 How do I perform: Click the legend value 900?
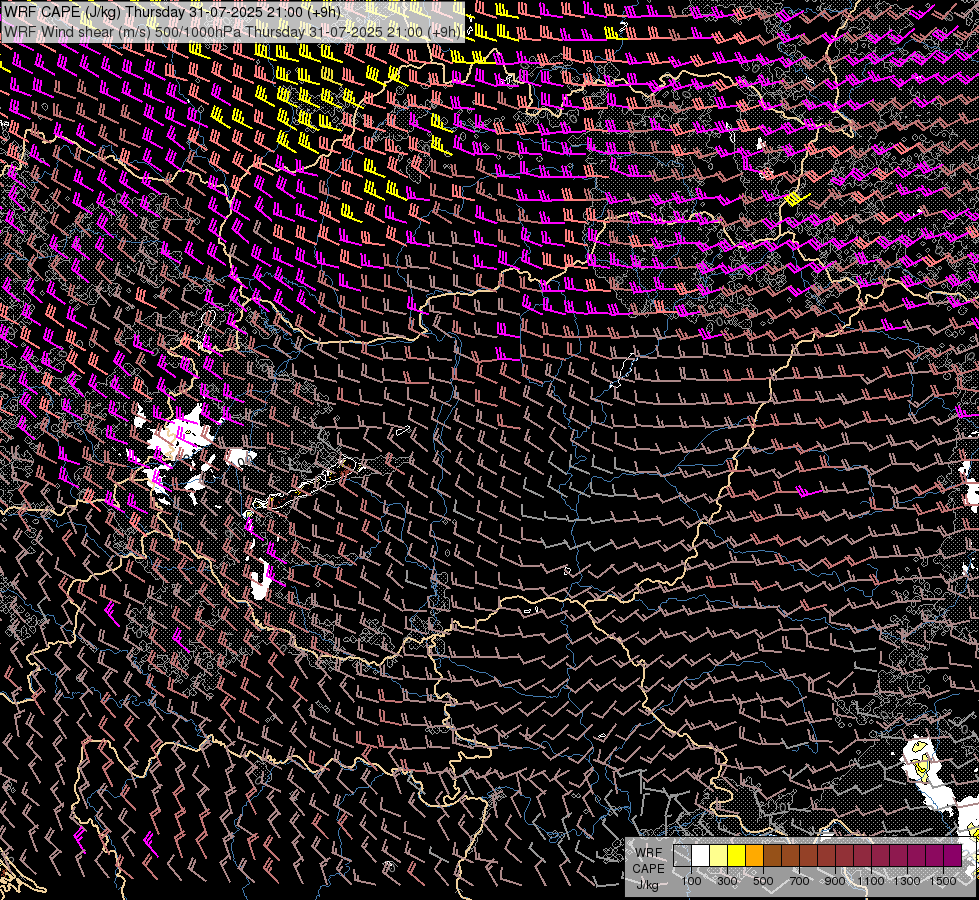click(835, 881)
